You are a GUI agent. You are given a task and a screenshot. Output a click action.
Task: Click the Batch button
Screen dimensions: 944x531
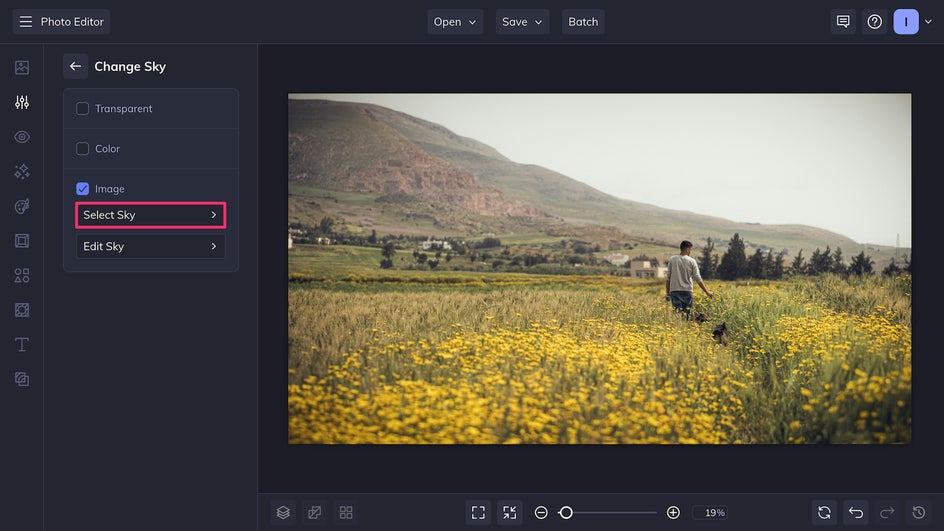pyautogui.click(x=583, y=22)
